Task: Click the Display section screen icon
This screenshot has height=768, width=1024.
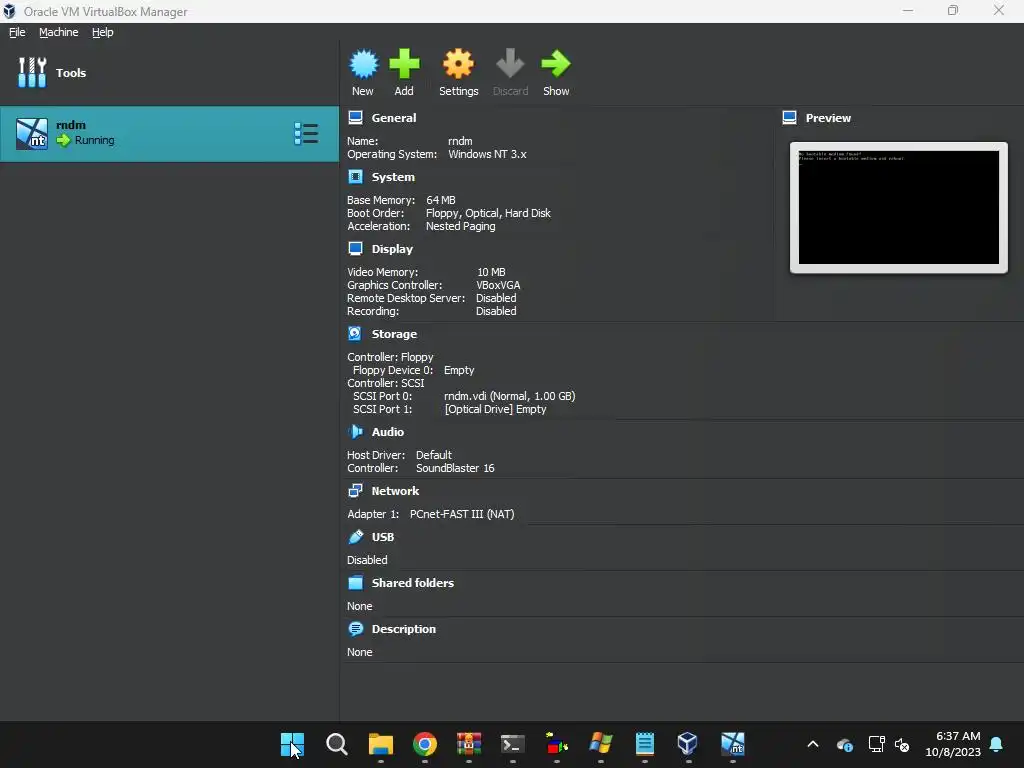Action: 355,249
